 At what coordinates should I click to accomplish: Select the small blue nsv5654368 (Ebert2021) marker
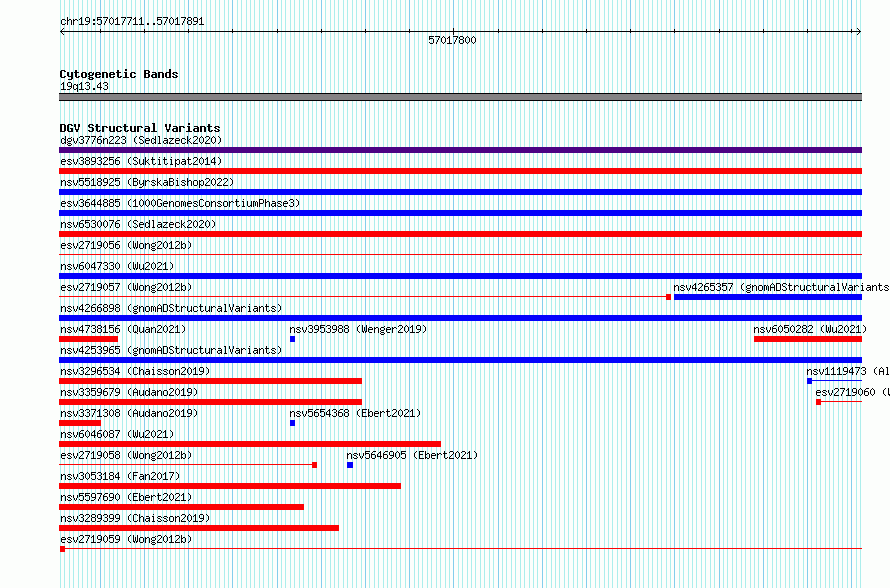pyautogui.click(x=292, y=423)
